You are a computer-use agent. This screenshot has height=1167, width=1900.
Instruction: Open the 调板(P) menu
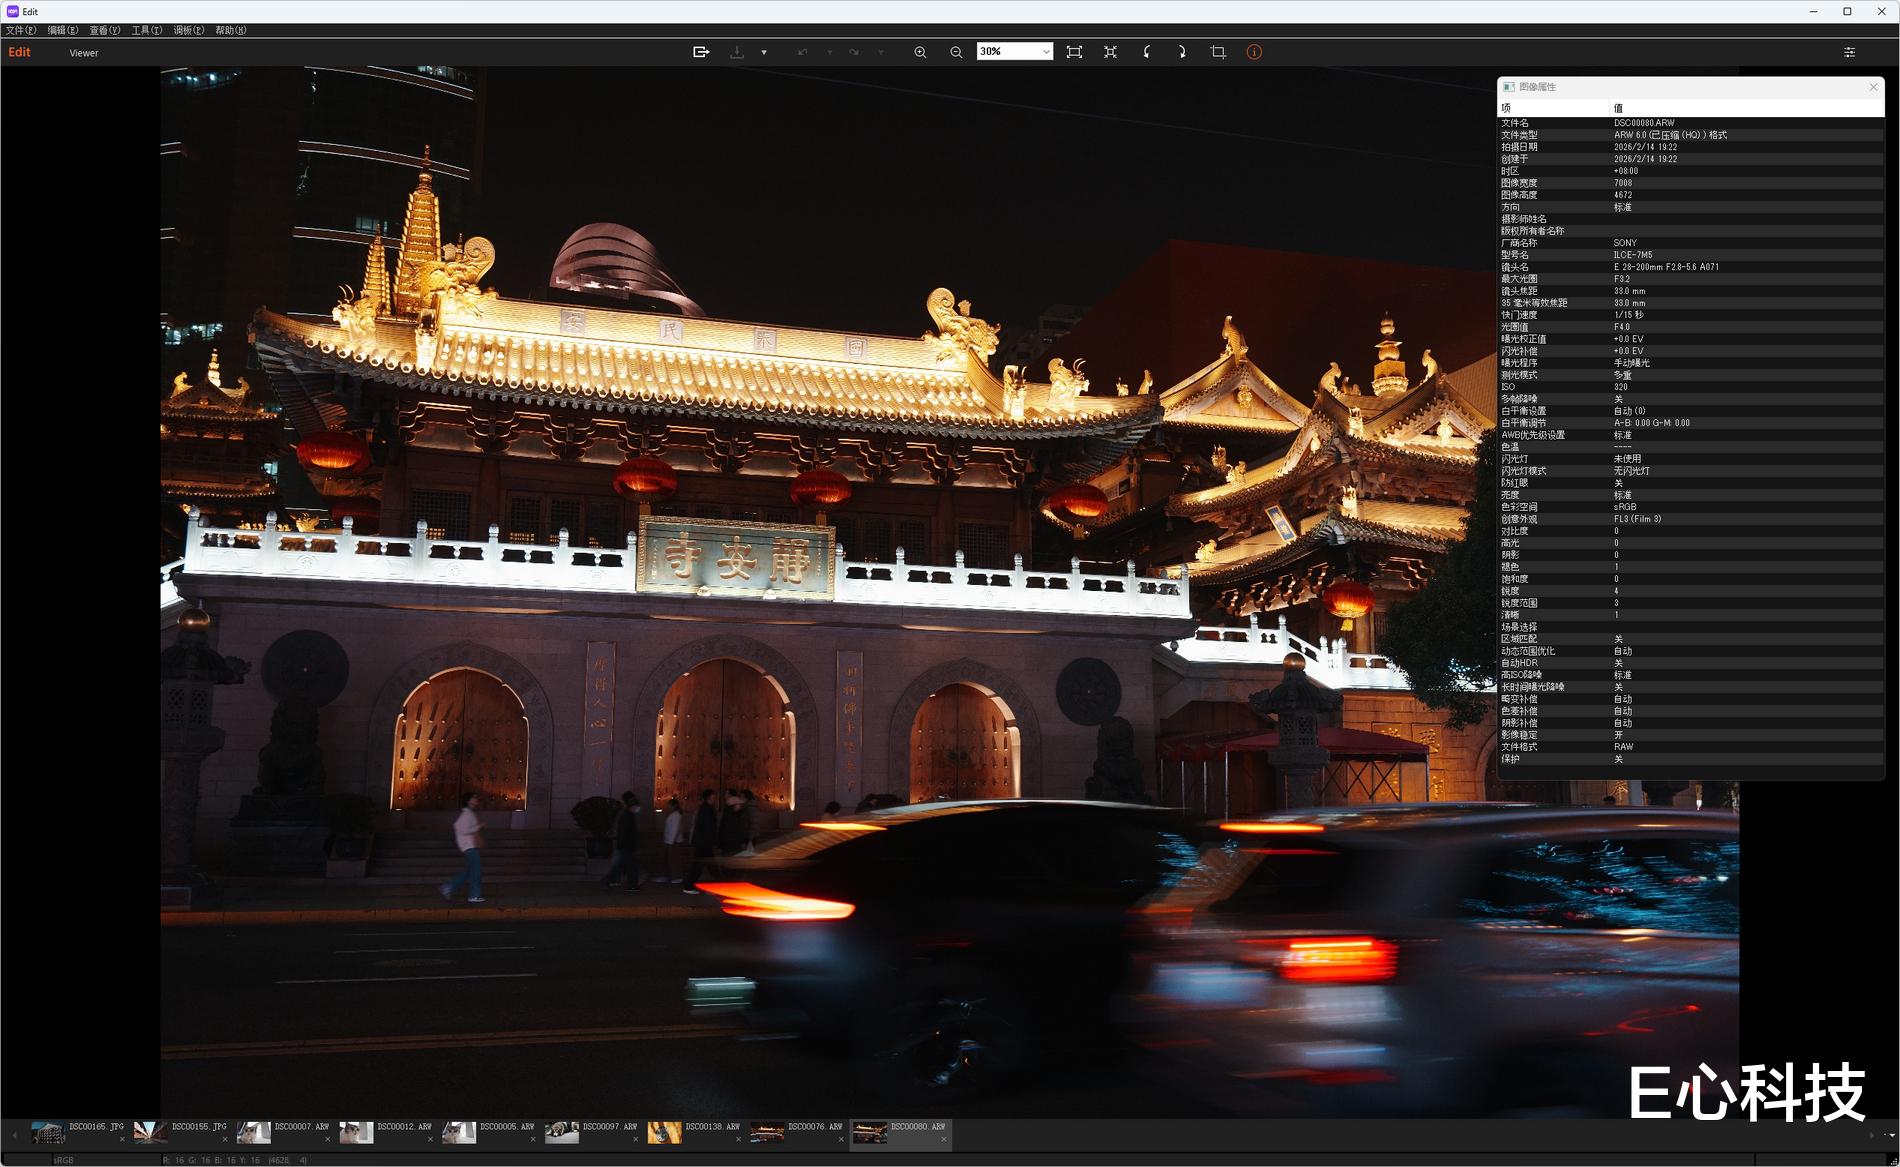[188, 30]
